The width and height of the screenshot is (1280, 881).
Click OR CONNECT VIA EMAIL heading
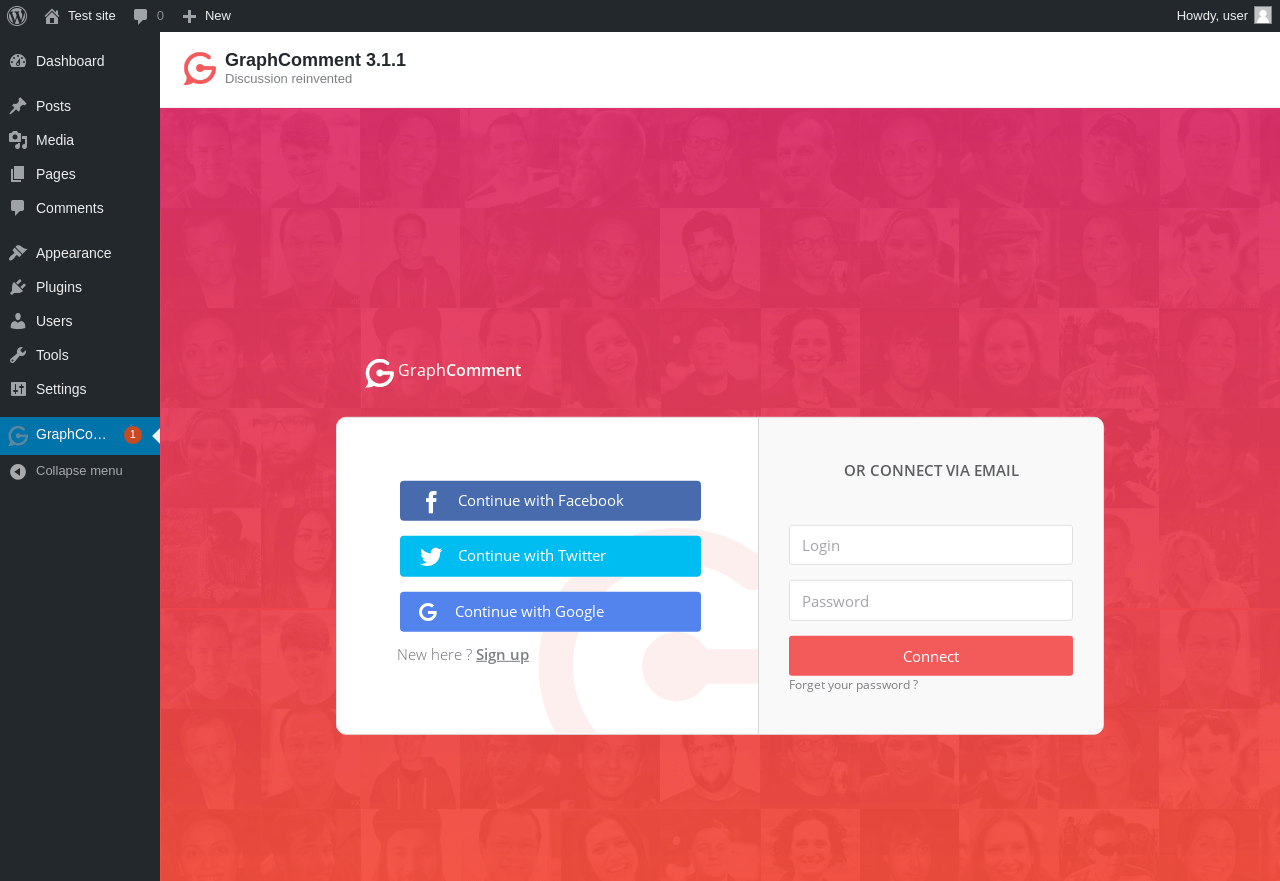click(x=931, y=471)
